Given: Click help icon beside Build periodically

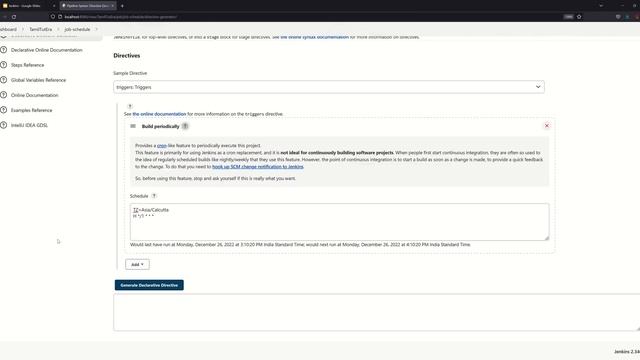Looking at the screenshot, I should (185, 126).
